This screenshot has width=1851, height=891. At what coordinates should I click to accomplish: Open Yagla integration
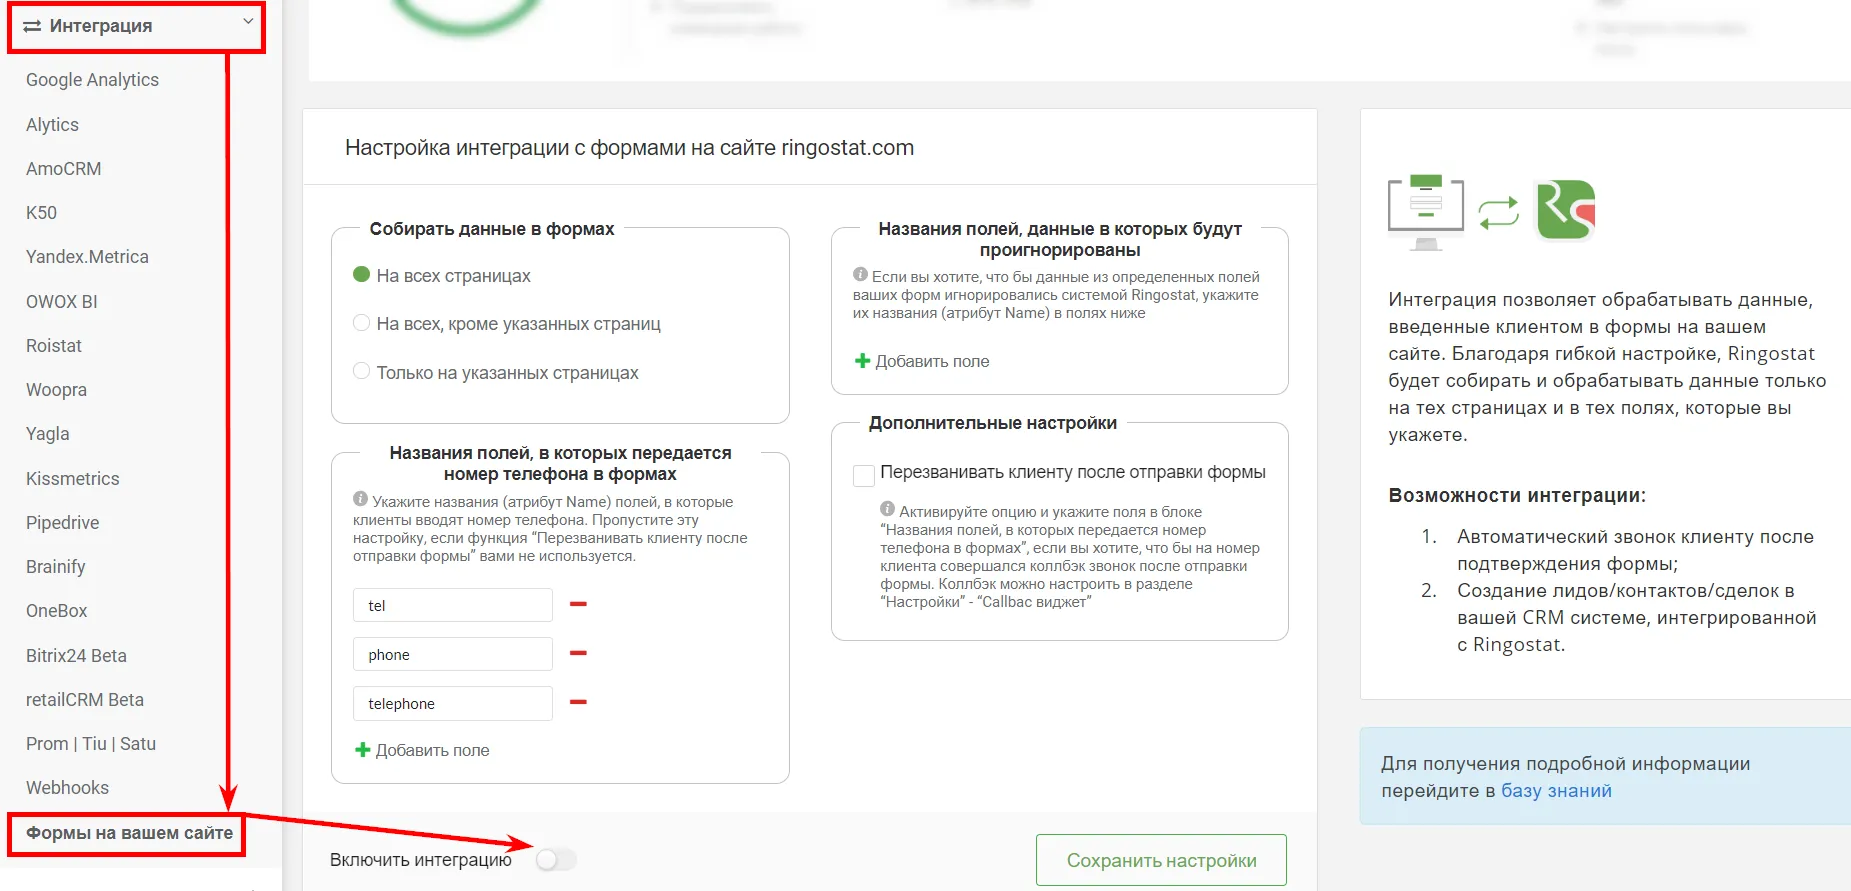pos(47,434)
